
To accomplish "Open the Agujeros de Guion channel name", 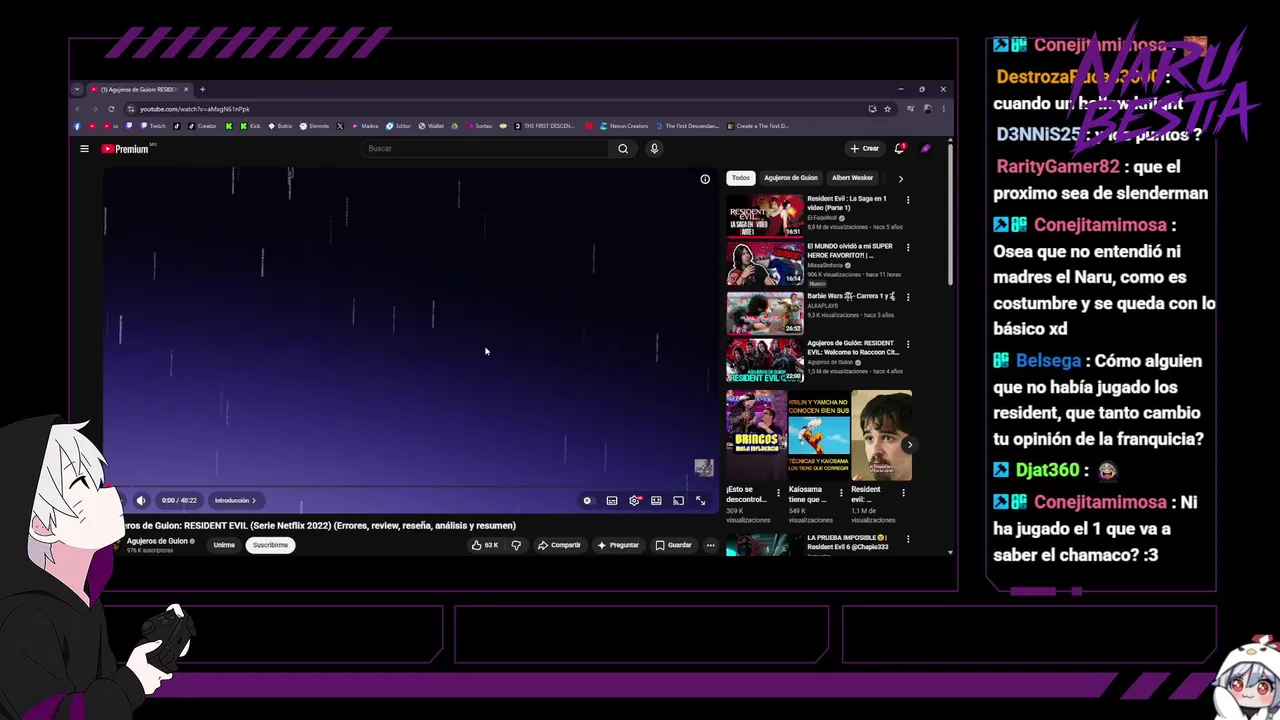I will [157, 541].
